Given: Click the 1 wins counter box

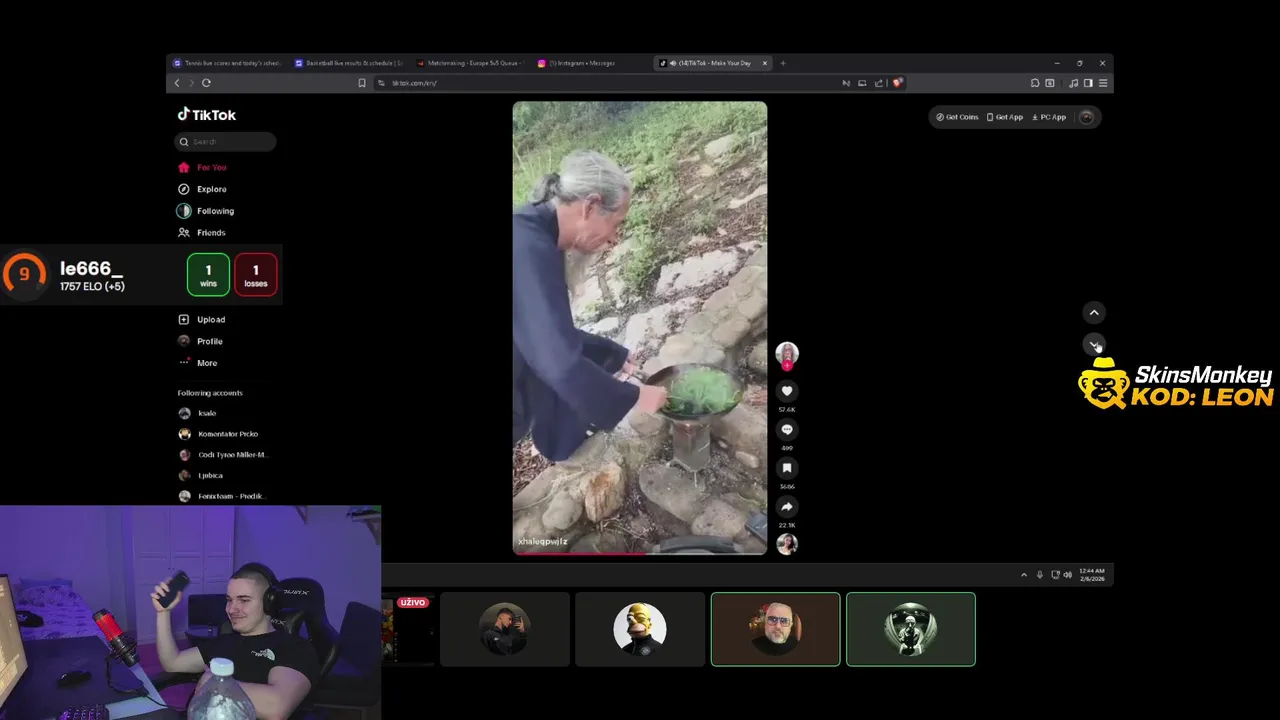Looking at the screenshot, I should pos(208,275).
